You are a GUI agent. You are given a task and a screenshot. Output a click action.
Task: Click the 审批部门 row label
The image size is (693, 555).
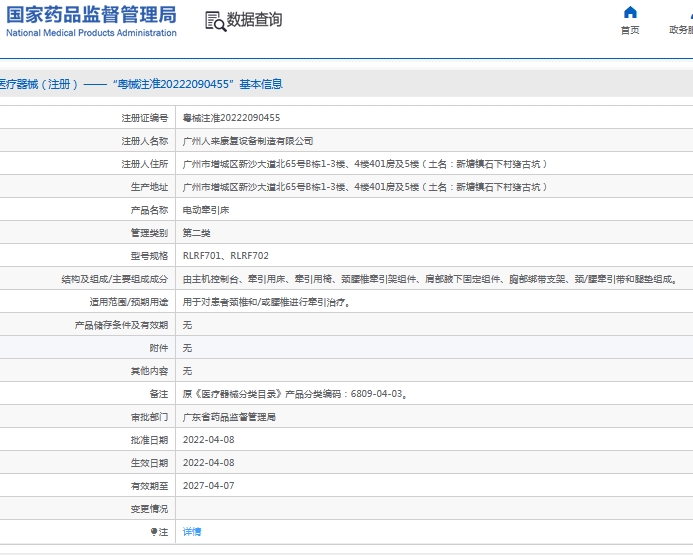point(149,417)
